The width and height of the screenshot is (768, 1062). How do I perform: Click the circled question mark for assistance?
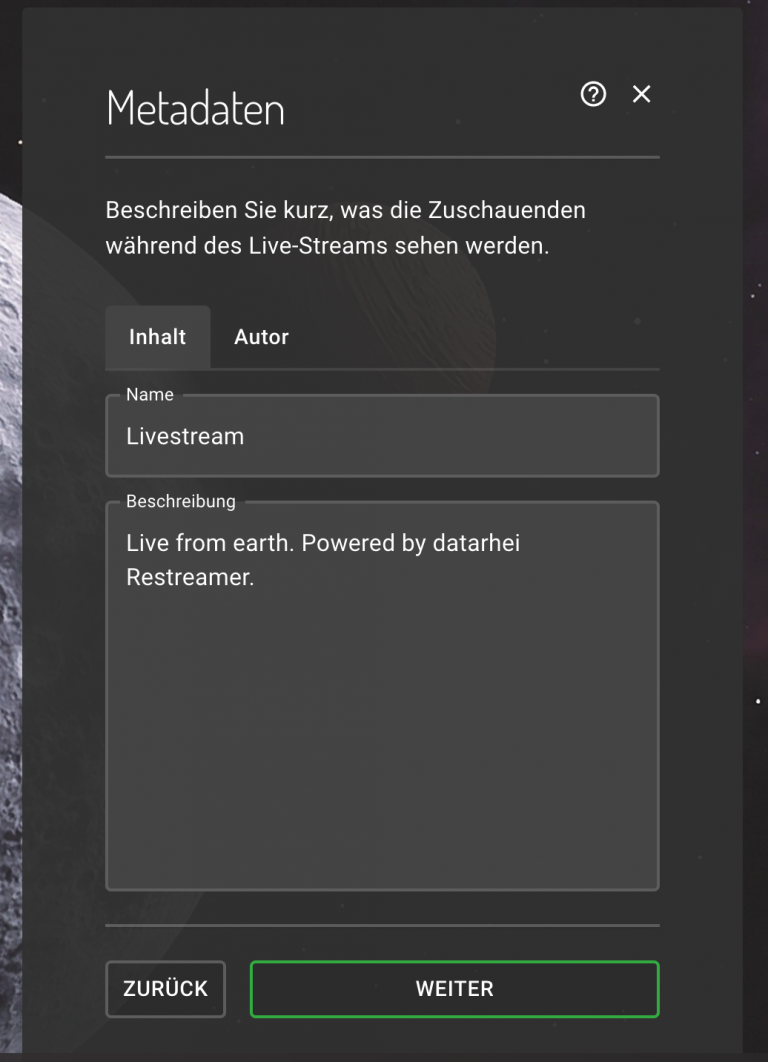pos(593,94)
